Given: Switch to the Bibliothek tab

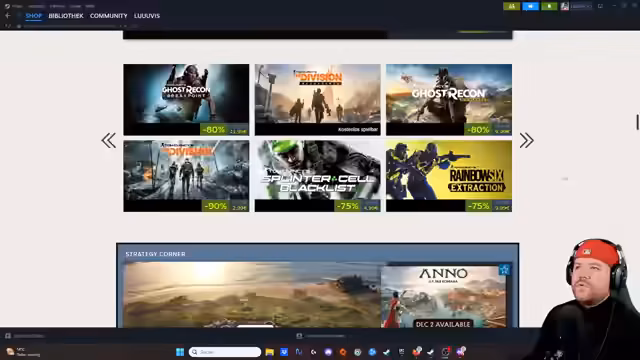Looking at the screenshot, I should (x=66, y=16).
